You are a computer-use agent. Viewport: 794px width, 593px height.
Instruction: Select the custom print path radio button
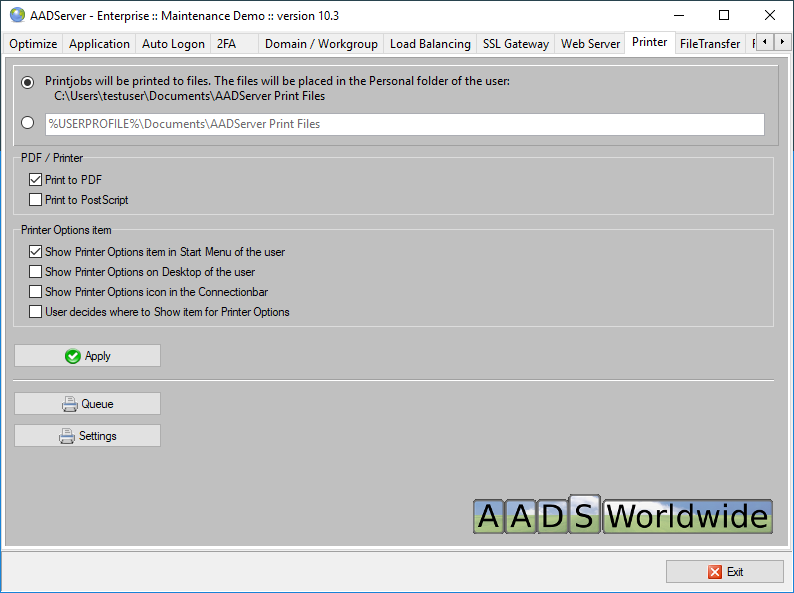tap(28, 124)
